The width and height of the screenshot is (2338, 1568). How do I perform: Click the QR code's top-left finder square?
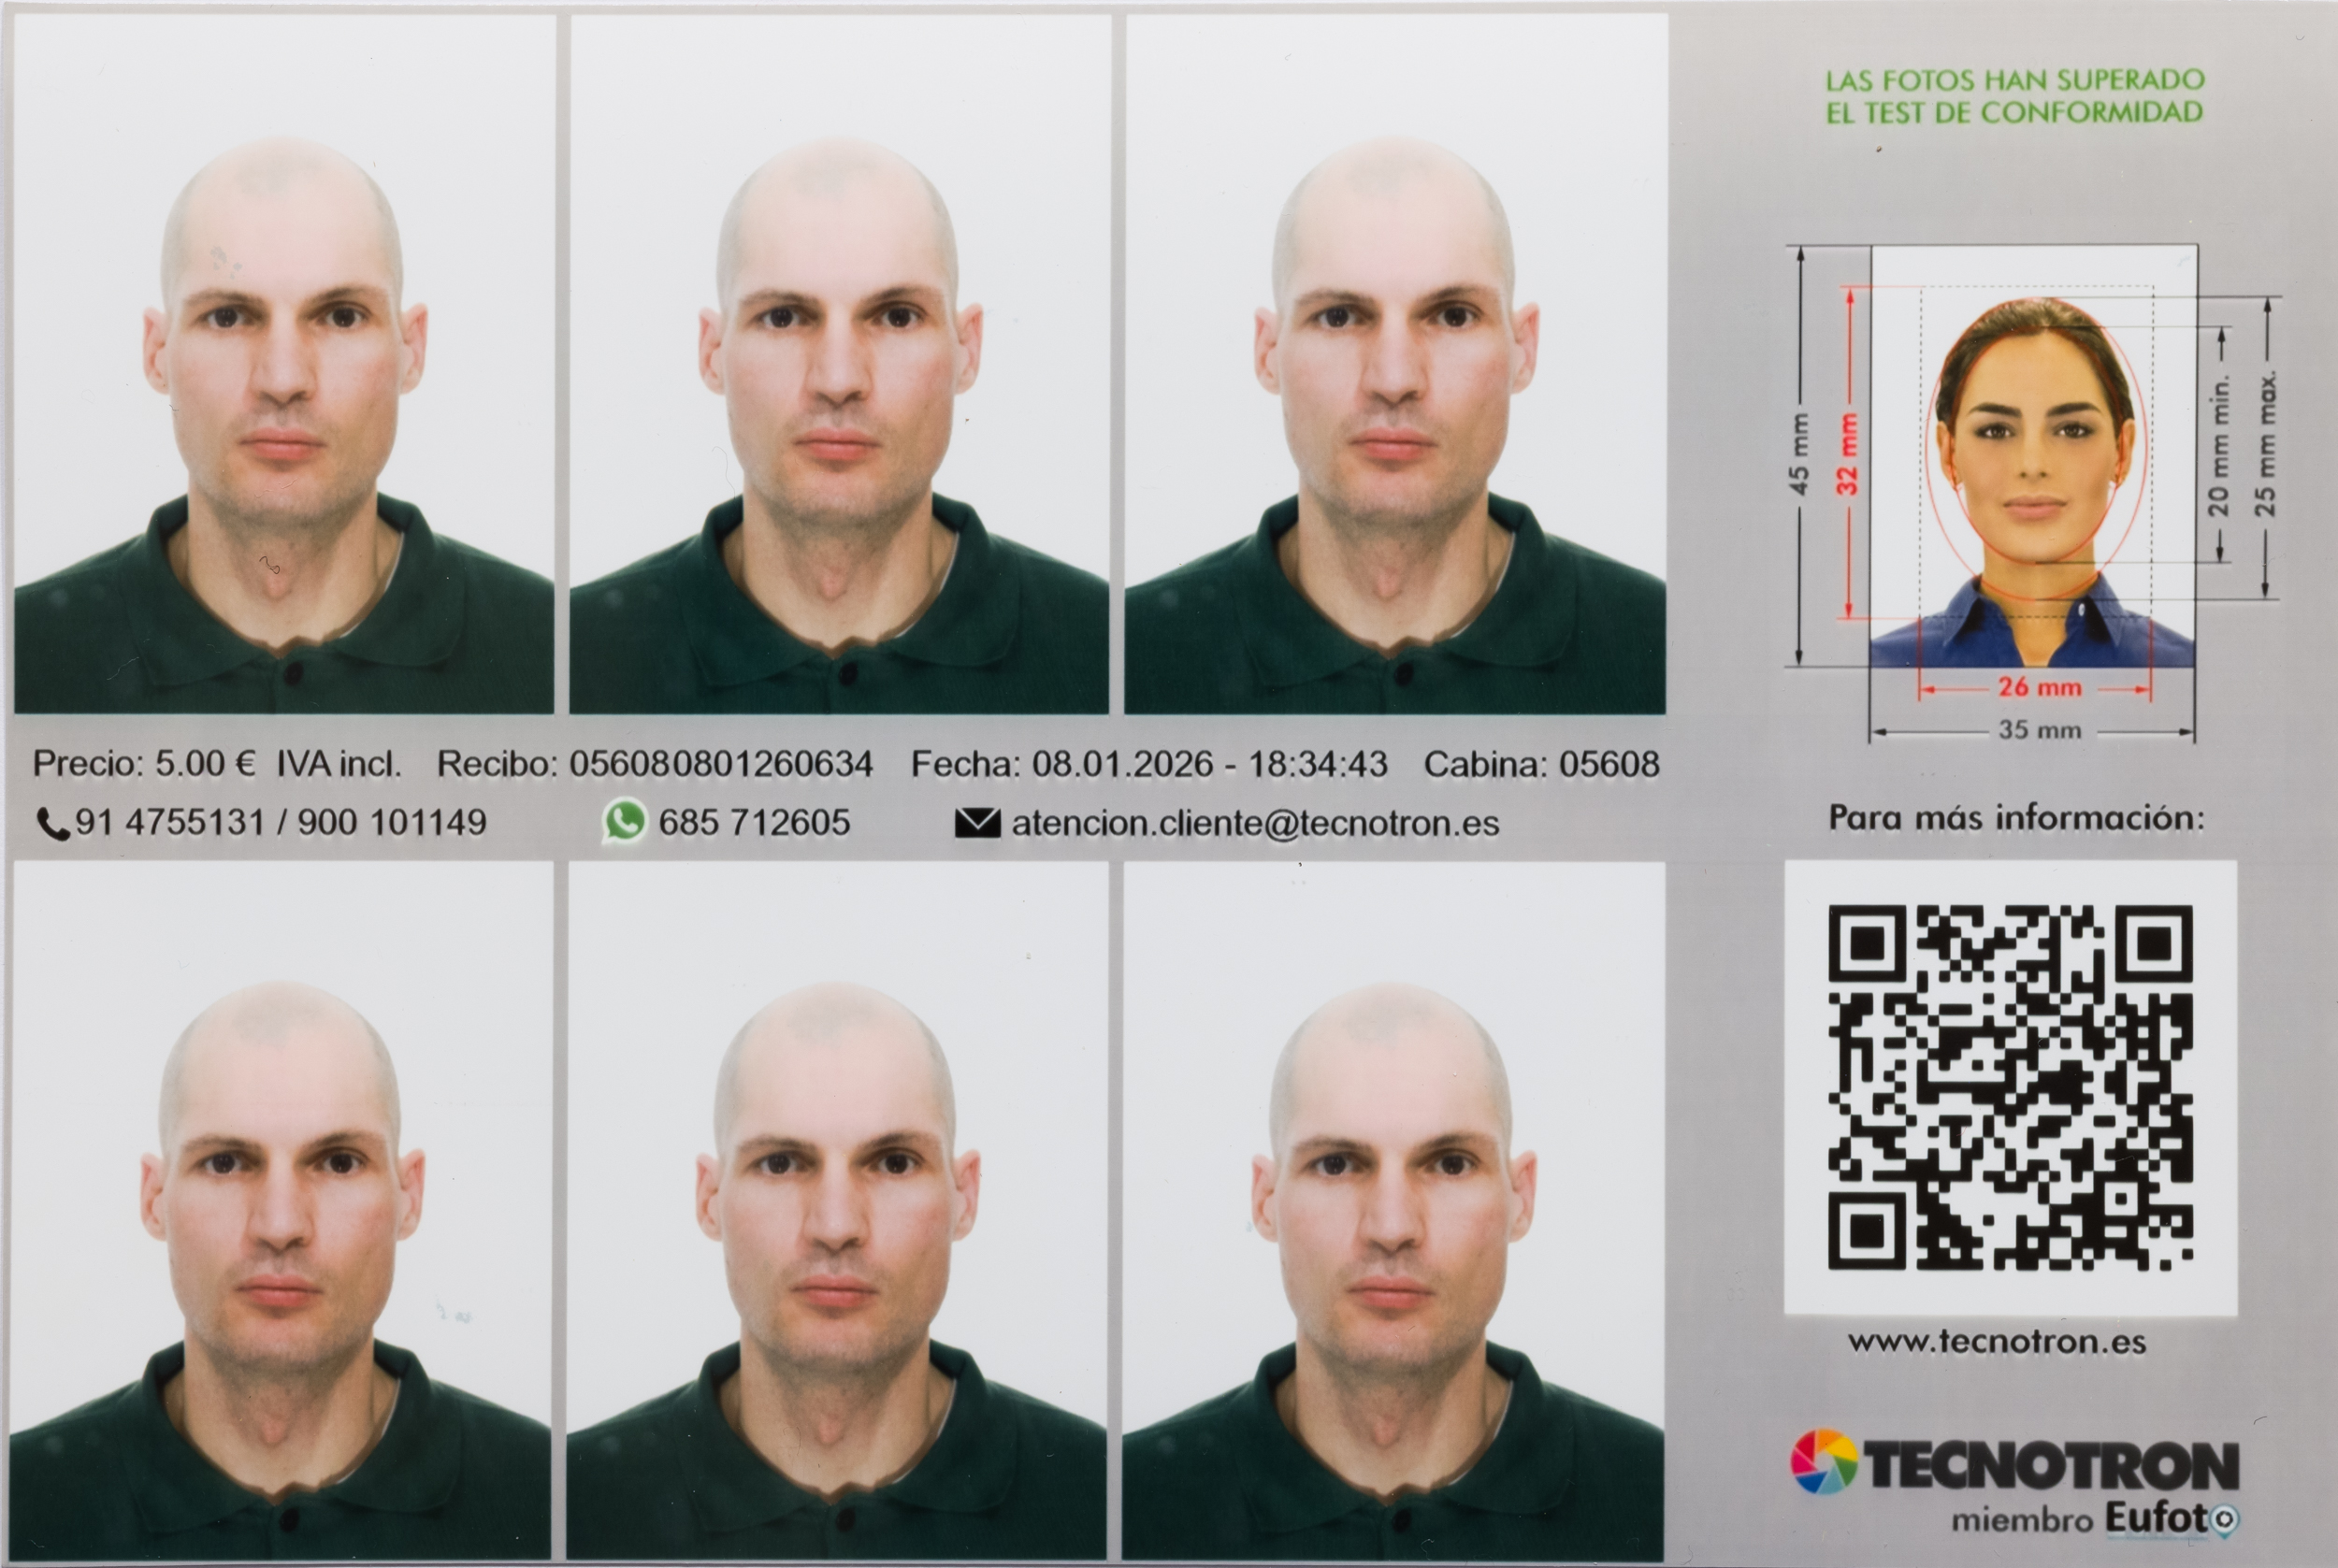1866,943
